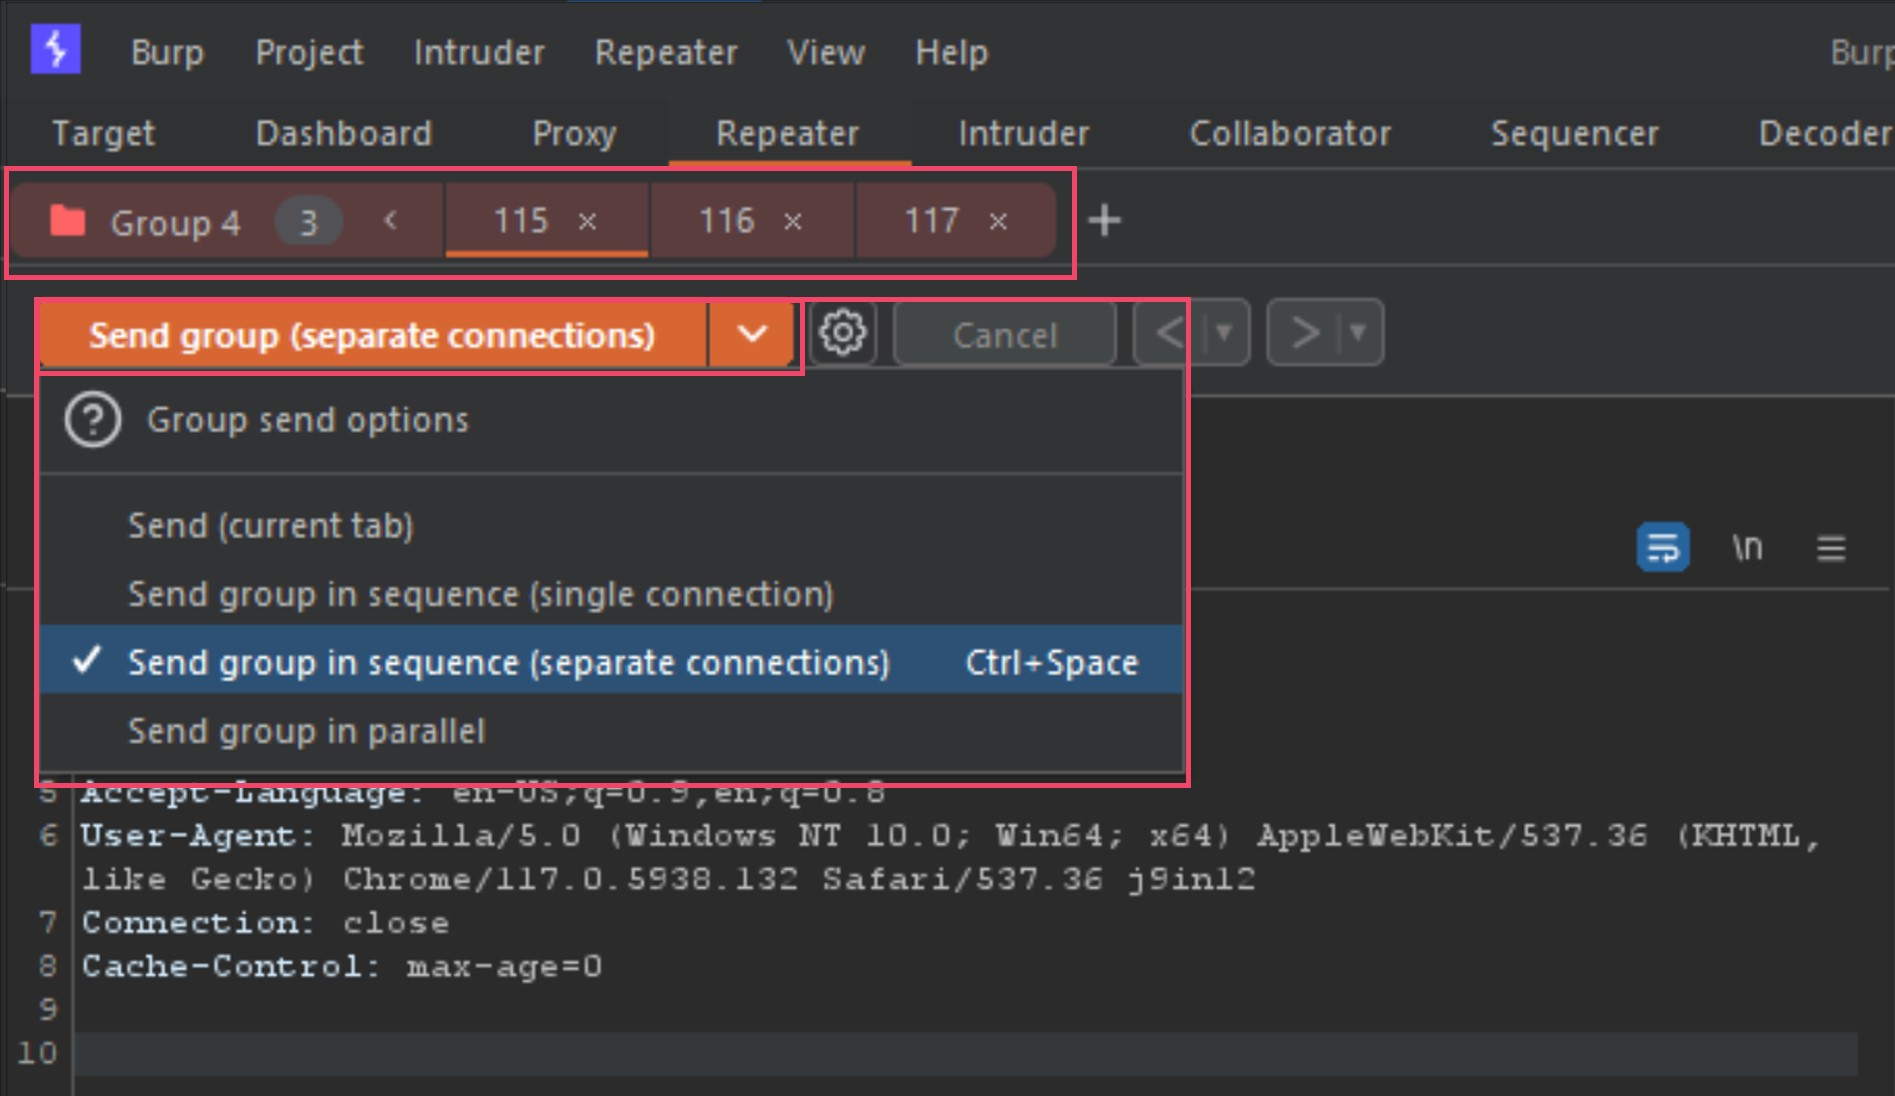Open the View menu
This screenshot has height=1096, width=1895.
click(x=826, y=52)
